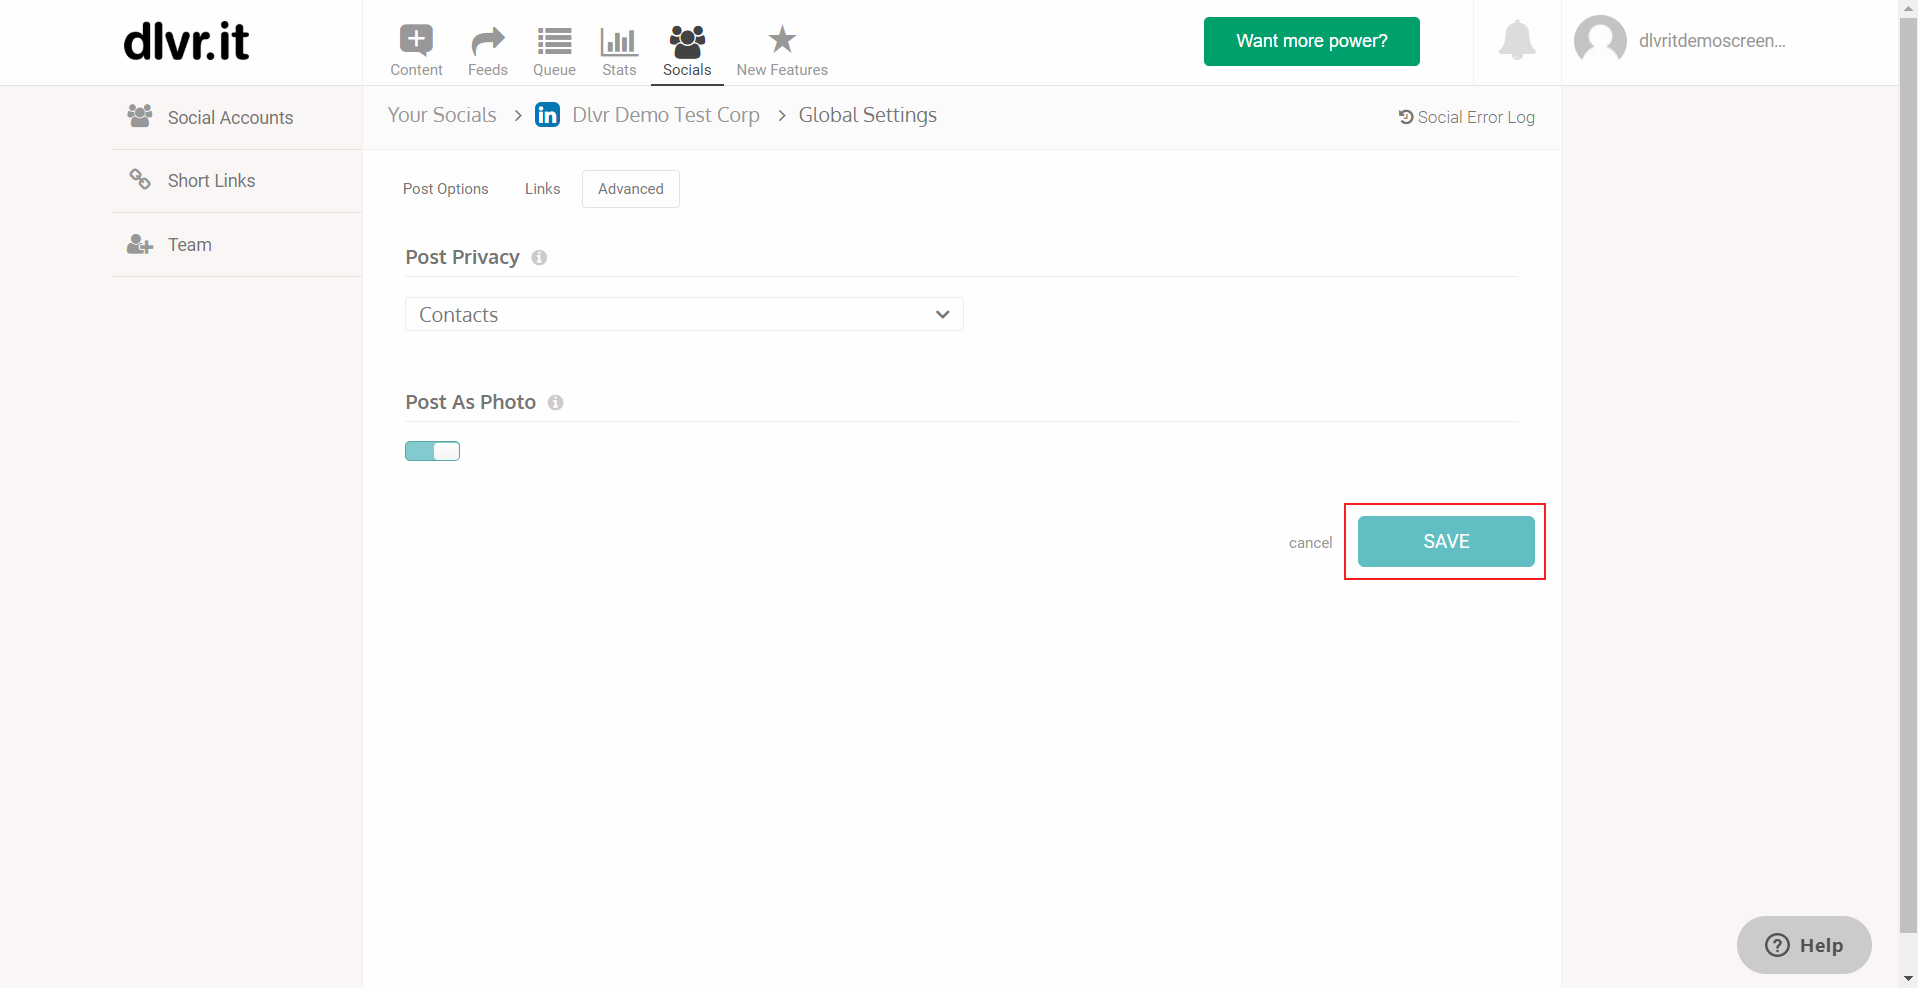
Task: Click the notifications bell icon
Action: pyautogui.click(x=1517, y=41)
